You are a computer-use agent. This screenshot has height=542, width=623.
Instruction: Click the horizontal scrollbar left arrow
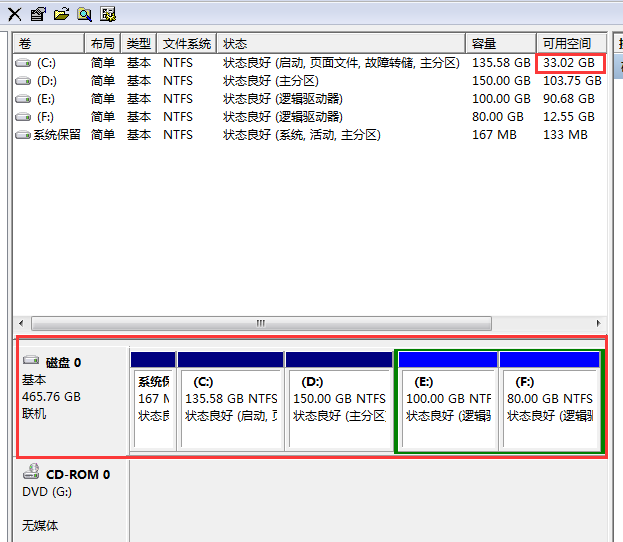point(23,323)
